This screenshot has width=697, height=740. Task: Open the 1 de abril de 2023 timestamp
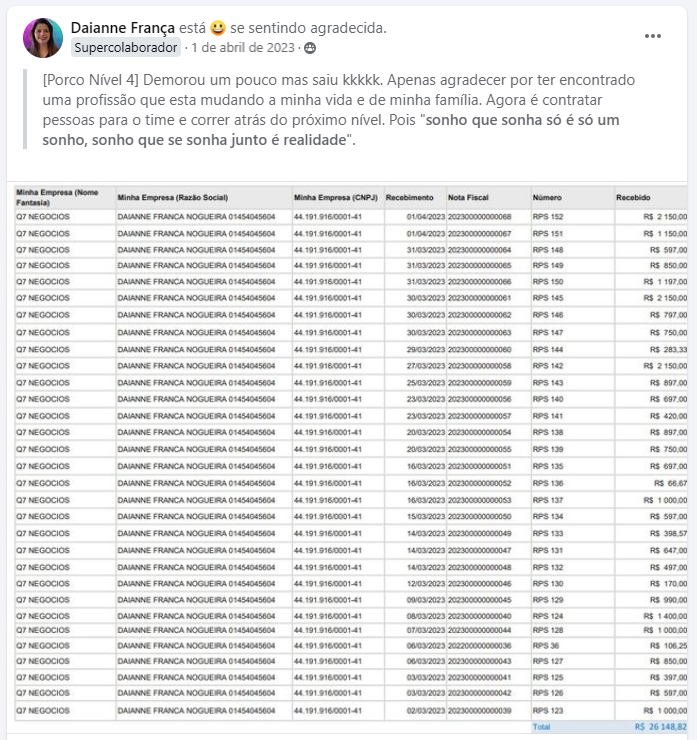coord(243,48)
